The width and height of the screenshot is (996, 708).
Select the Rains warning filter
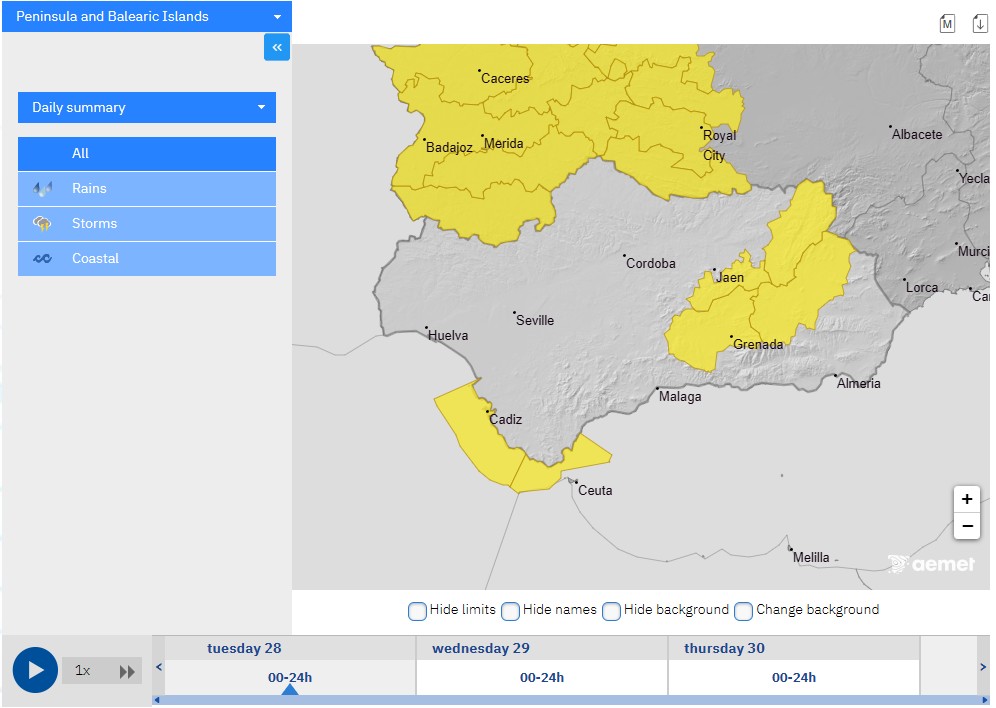[147, 188]
